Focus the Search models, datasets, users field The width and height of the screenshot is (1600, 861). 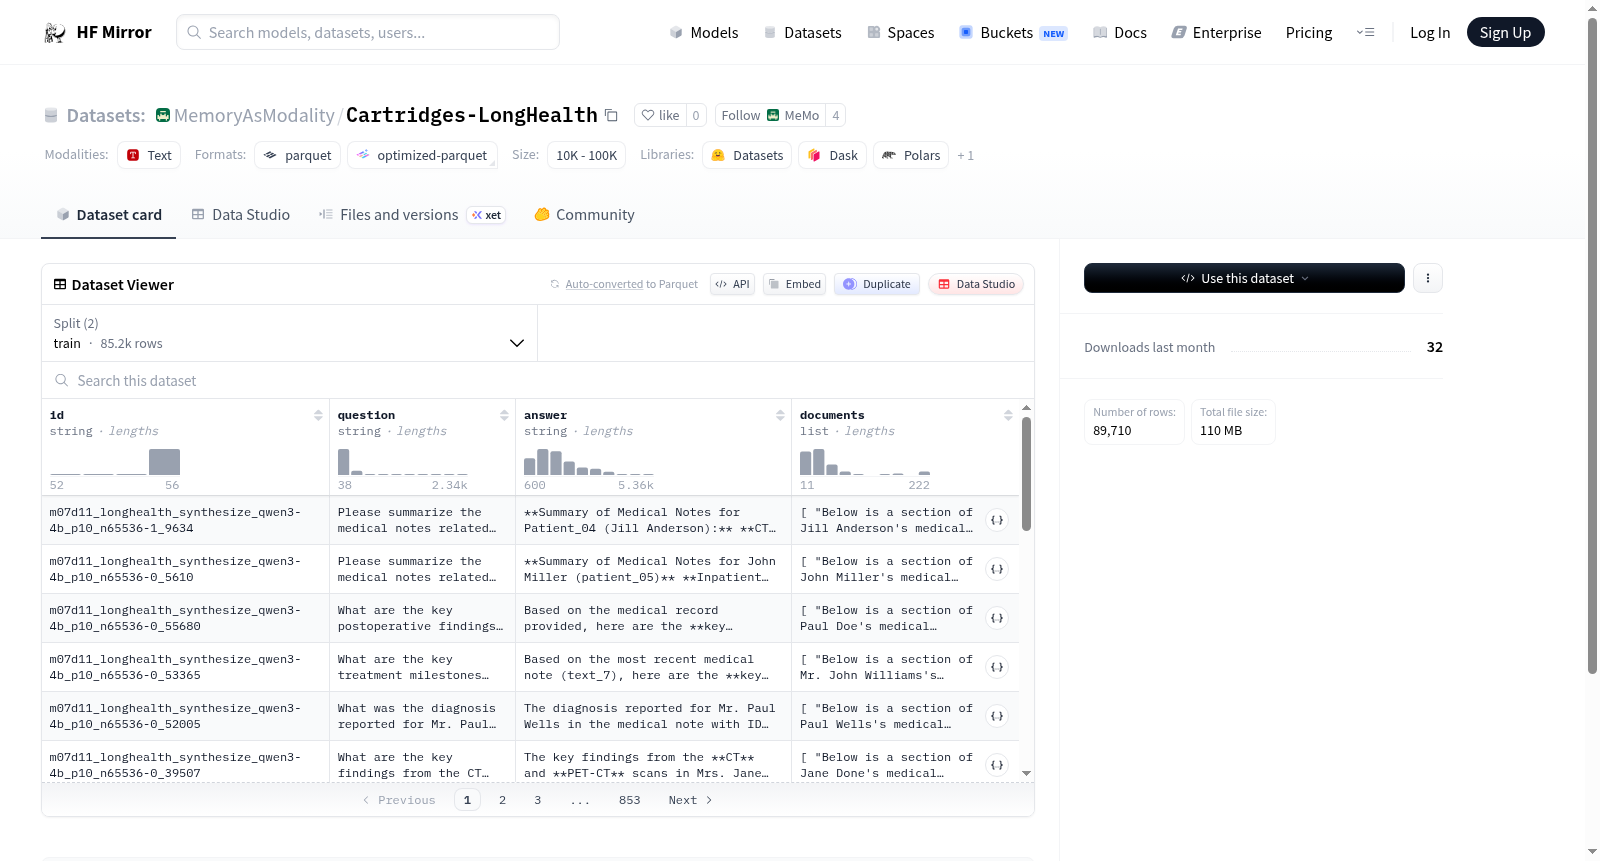tap(368, 32)
